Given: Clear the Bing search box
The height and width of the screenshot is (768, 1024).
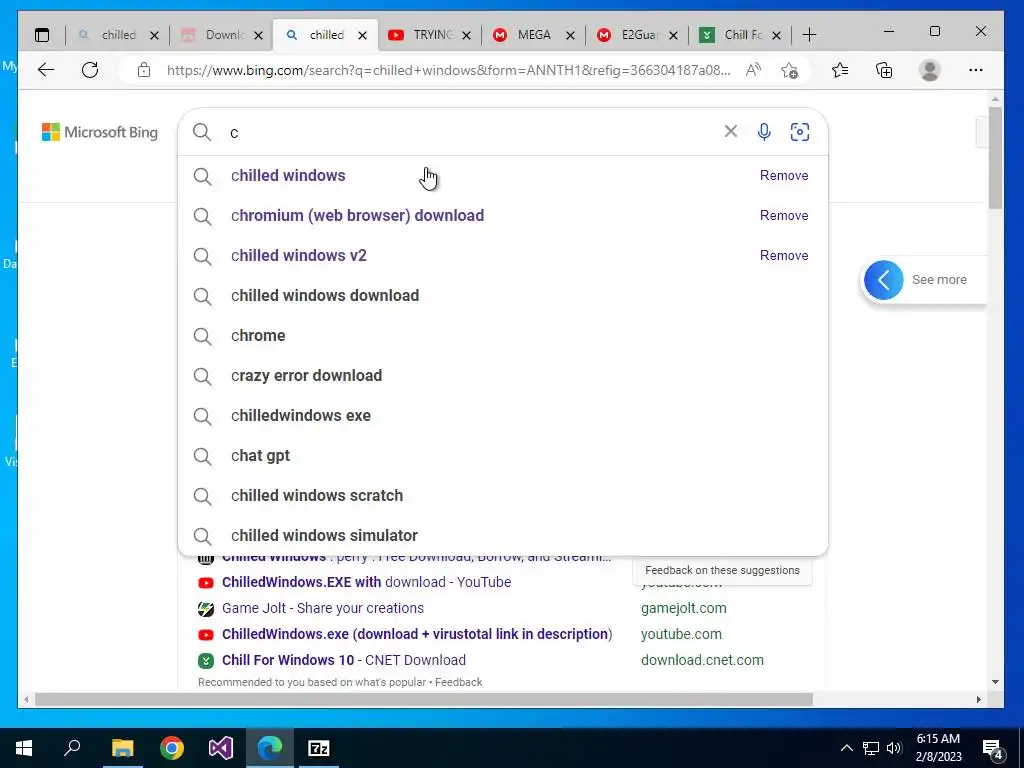Looking at the screenshot, I should point(731,131).
